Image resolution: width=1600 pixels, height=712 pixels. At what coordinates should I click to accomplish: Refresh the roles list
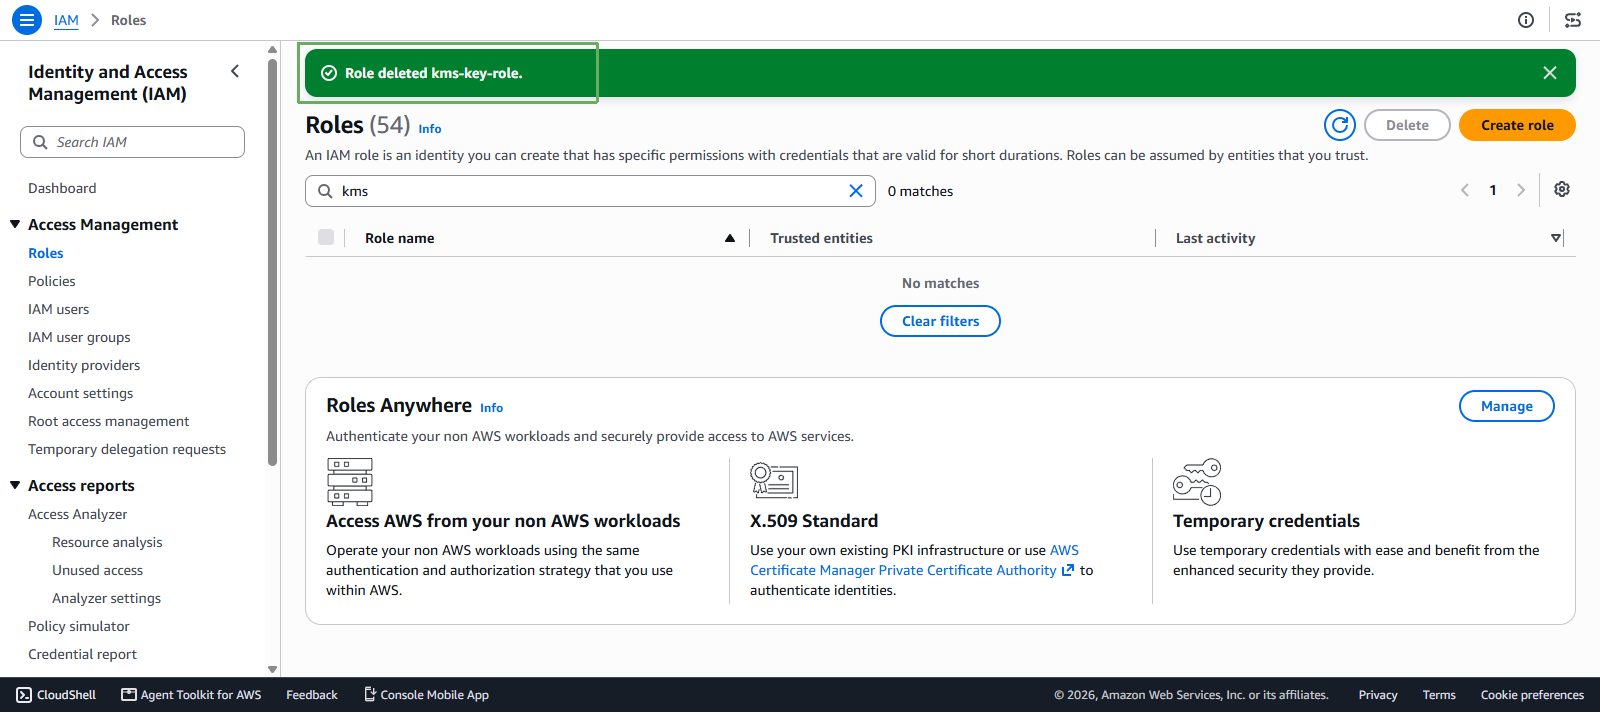1340,125
